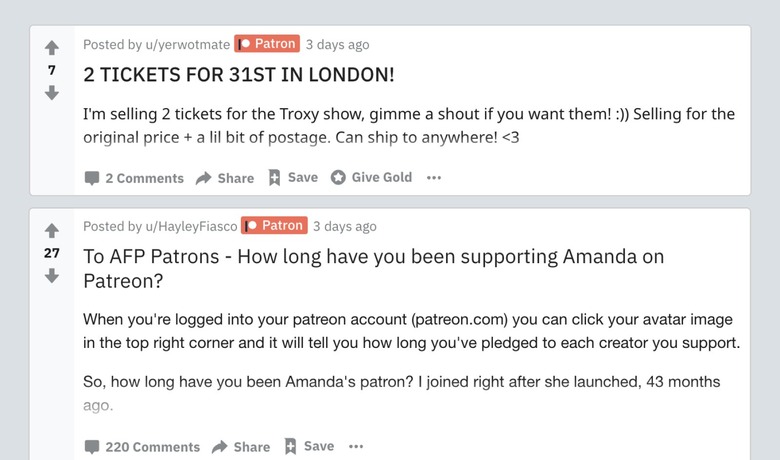Share the London tickets post
780x460 pixels.
click(225, 178)
